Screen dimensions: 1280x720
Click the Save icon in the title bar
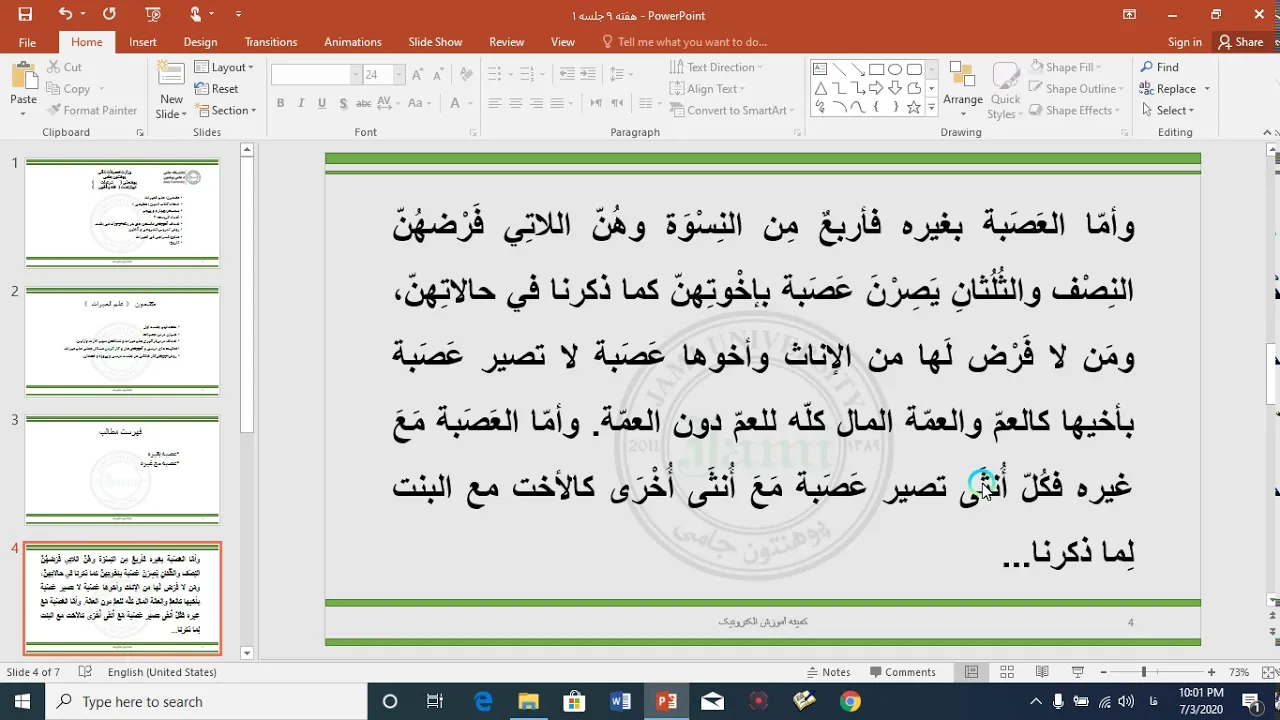tap(25, 14)
